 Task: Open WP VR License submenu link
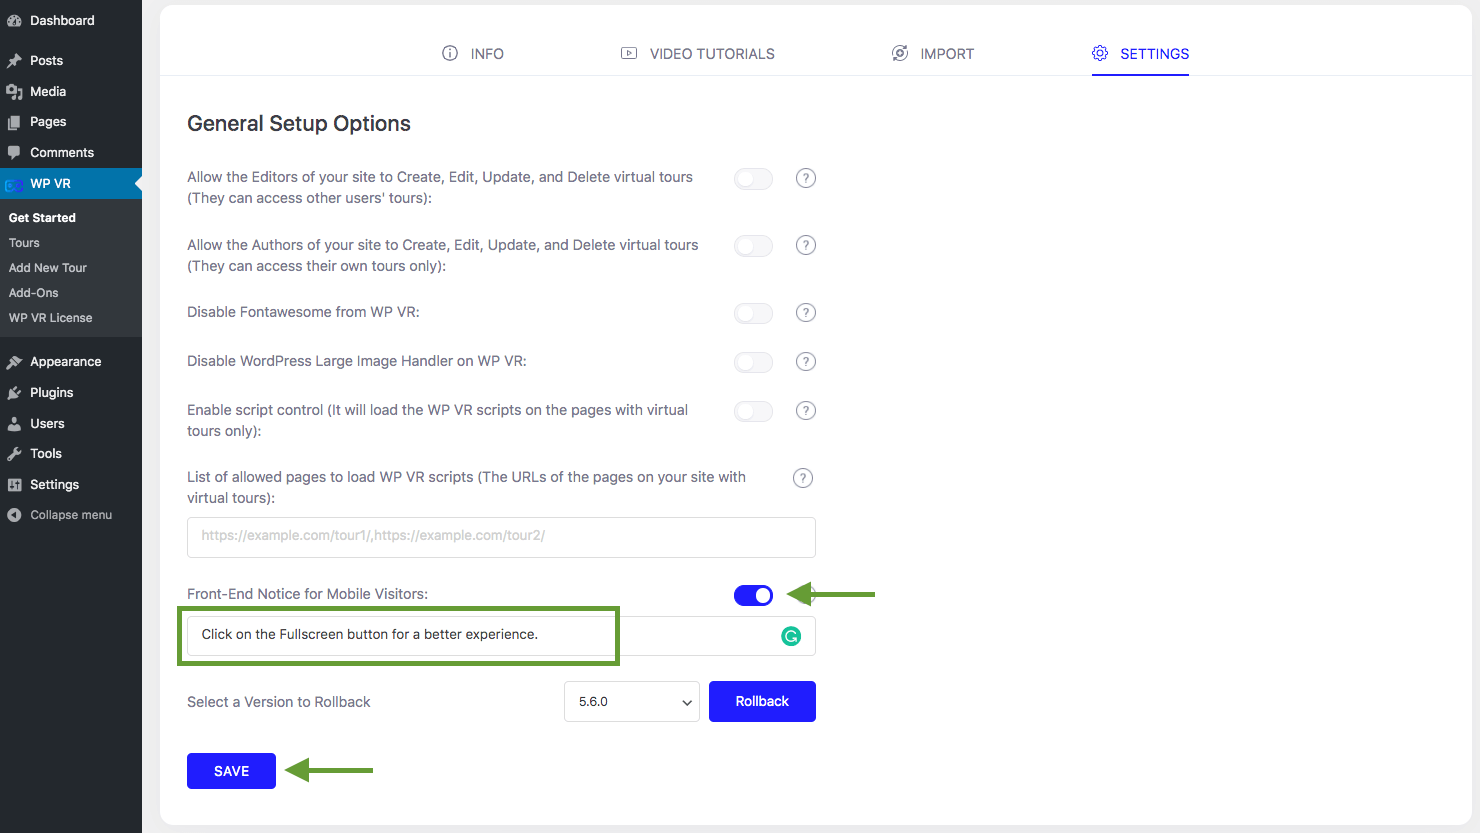pyautogui.click(x=51, y=318)
